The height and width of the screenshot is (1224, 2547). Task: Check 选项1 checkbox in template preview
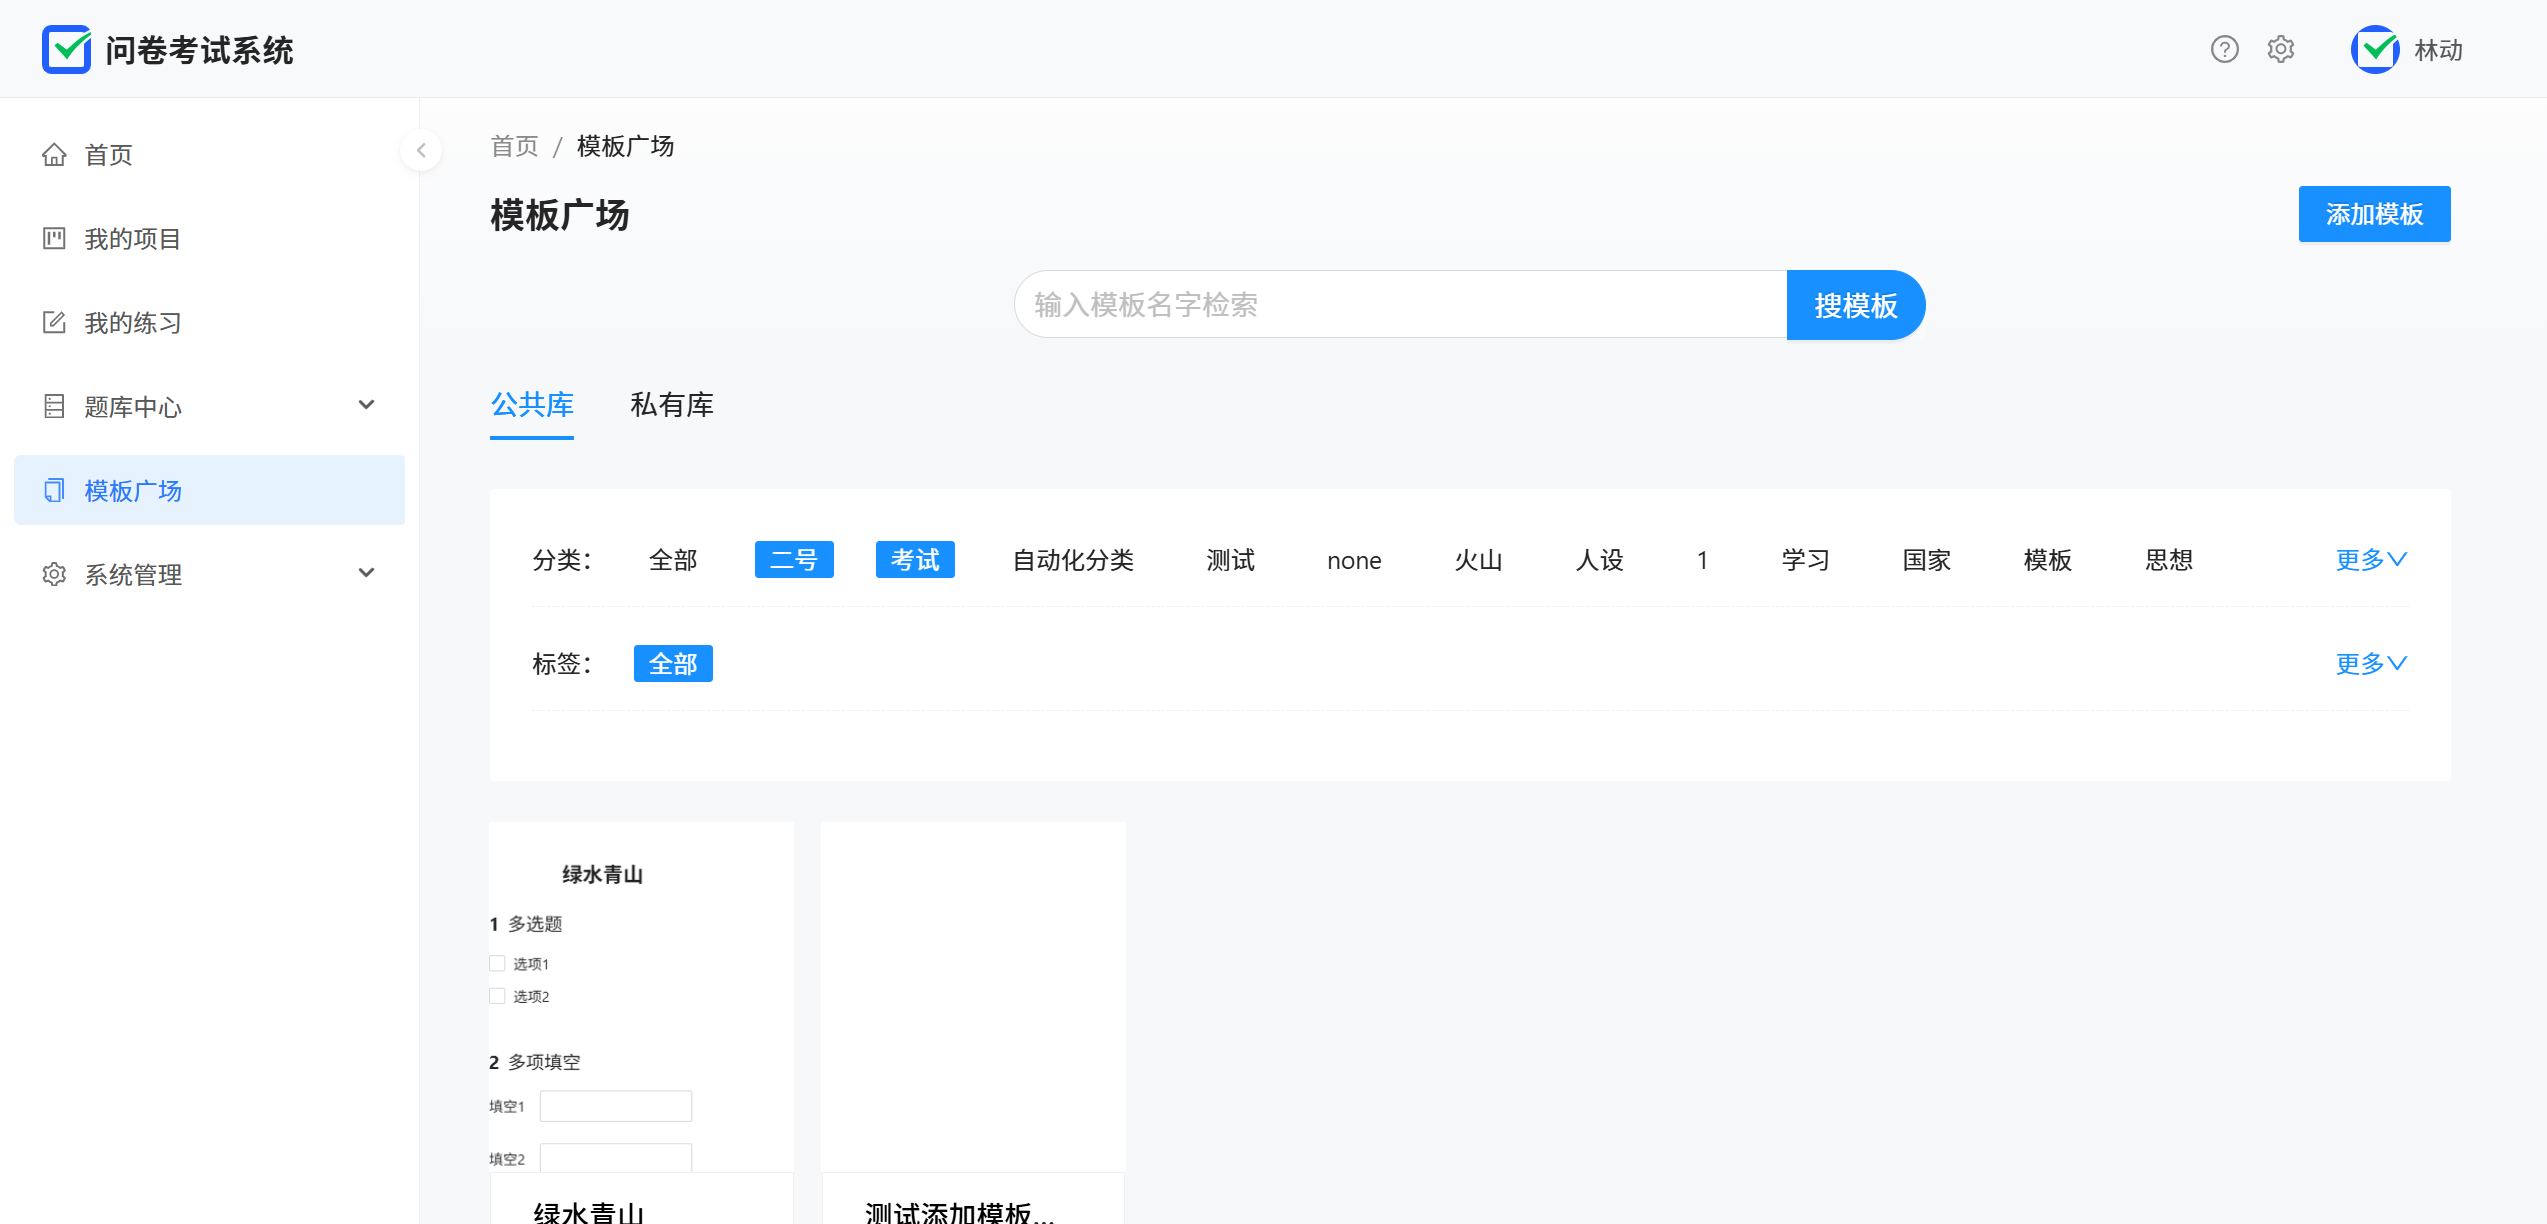tap(497, 964)
